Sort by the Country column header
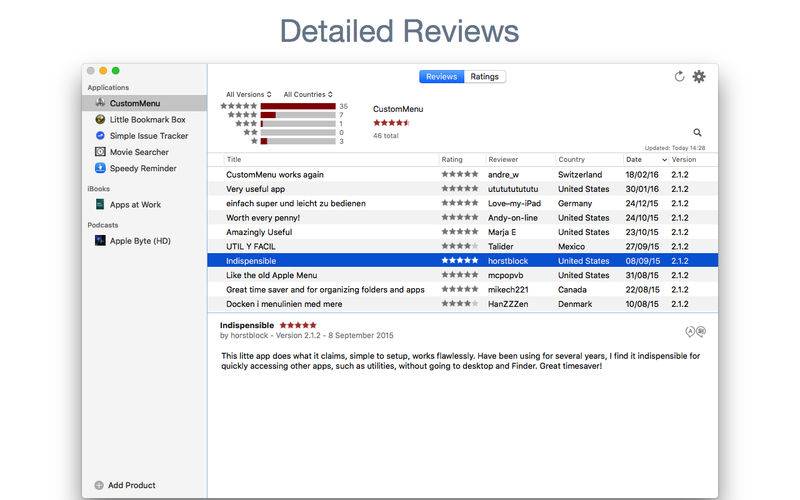 pyautogui.click(x=571, y=160)
